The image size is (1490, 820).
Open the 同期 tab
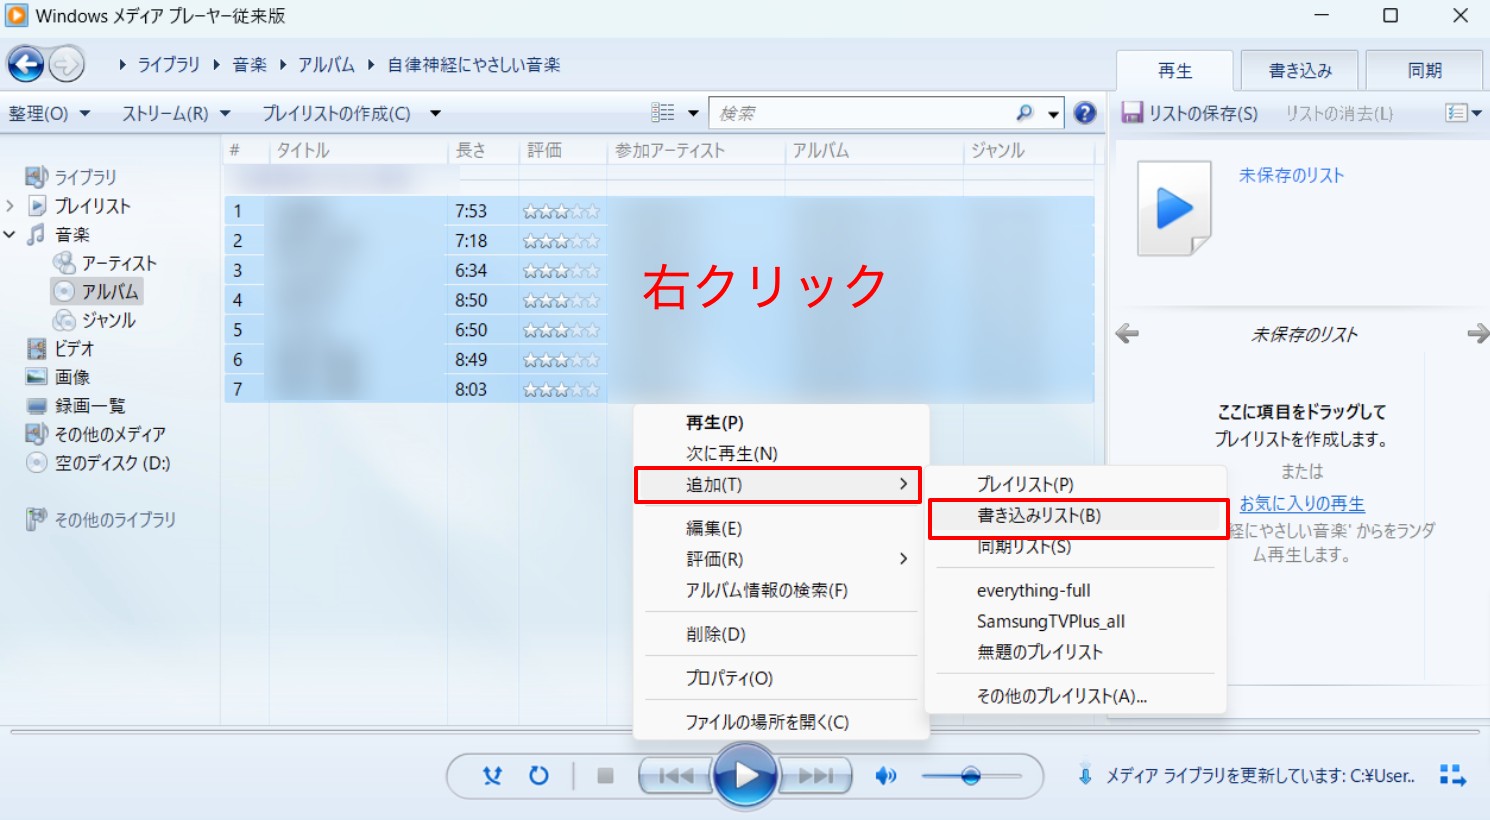[1424, 71]
